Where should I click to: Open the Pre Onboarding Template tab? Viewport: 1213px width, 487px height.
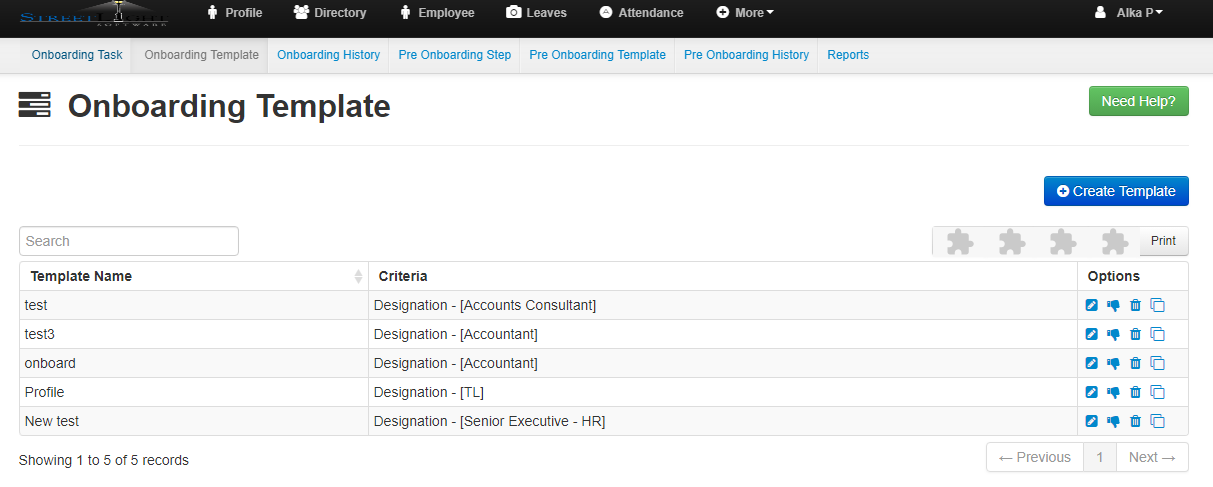click(597, 55)
